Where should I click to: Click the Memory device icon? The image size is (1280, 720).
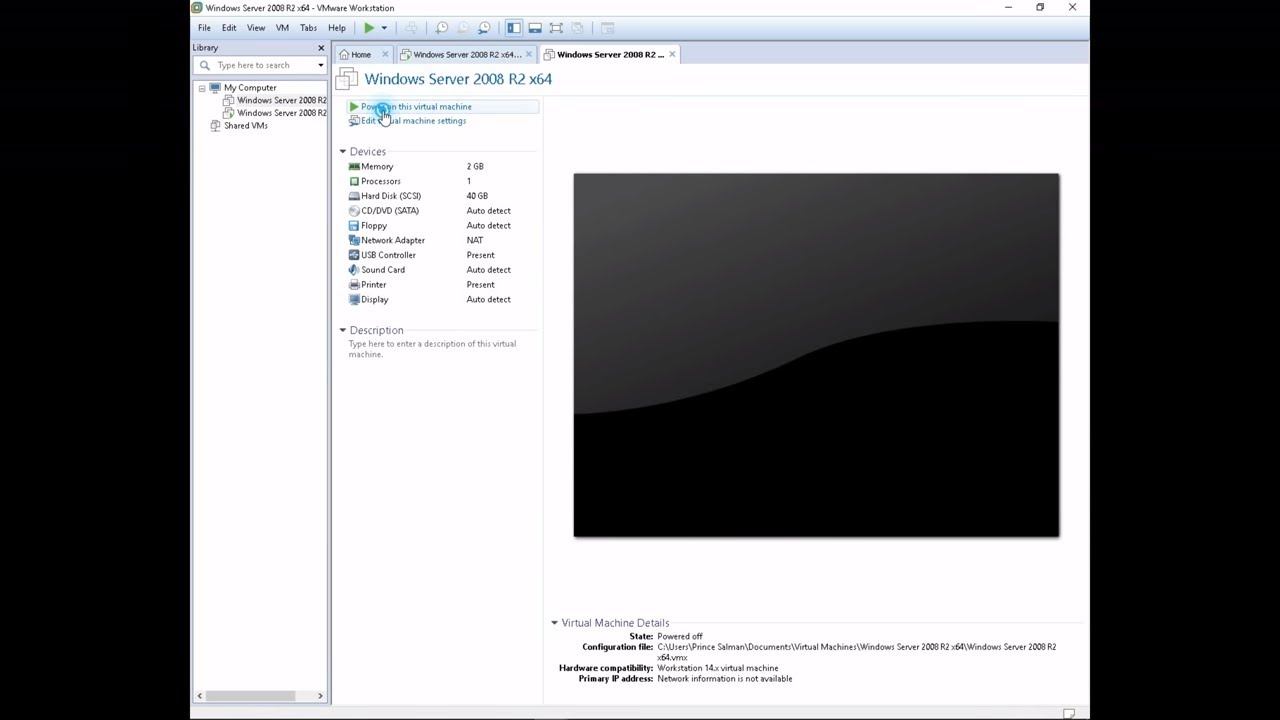point(354,166)
